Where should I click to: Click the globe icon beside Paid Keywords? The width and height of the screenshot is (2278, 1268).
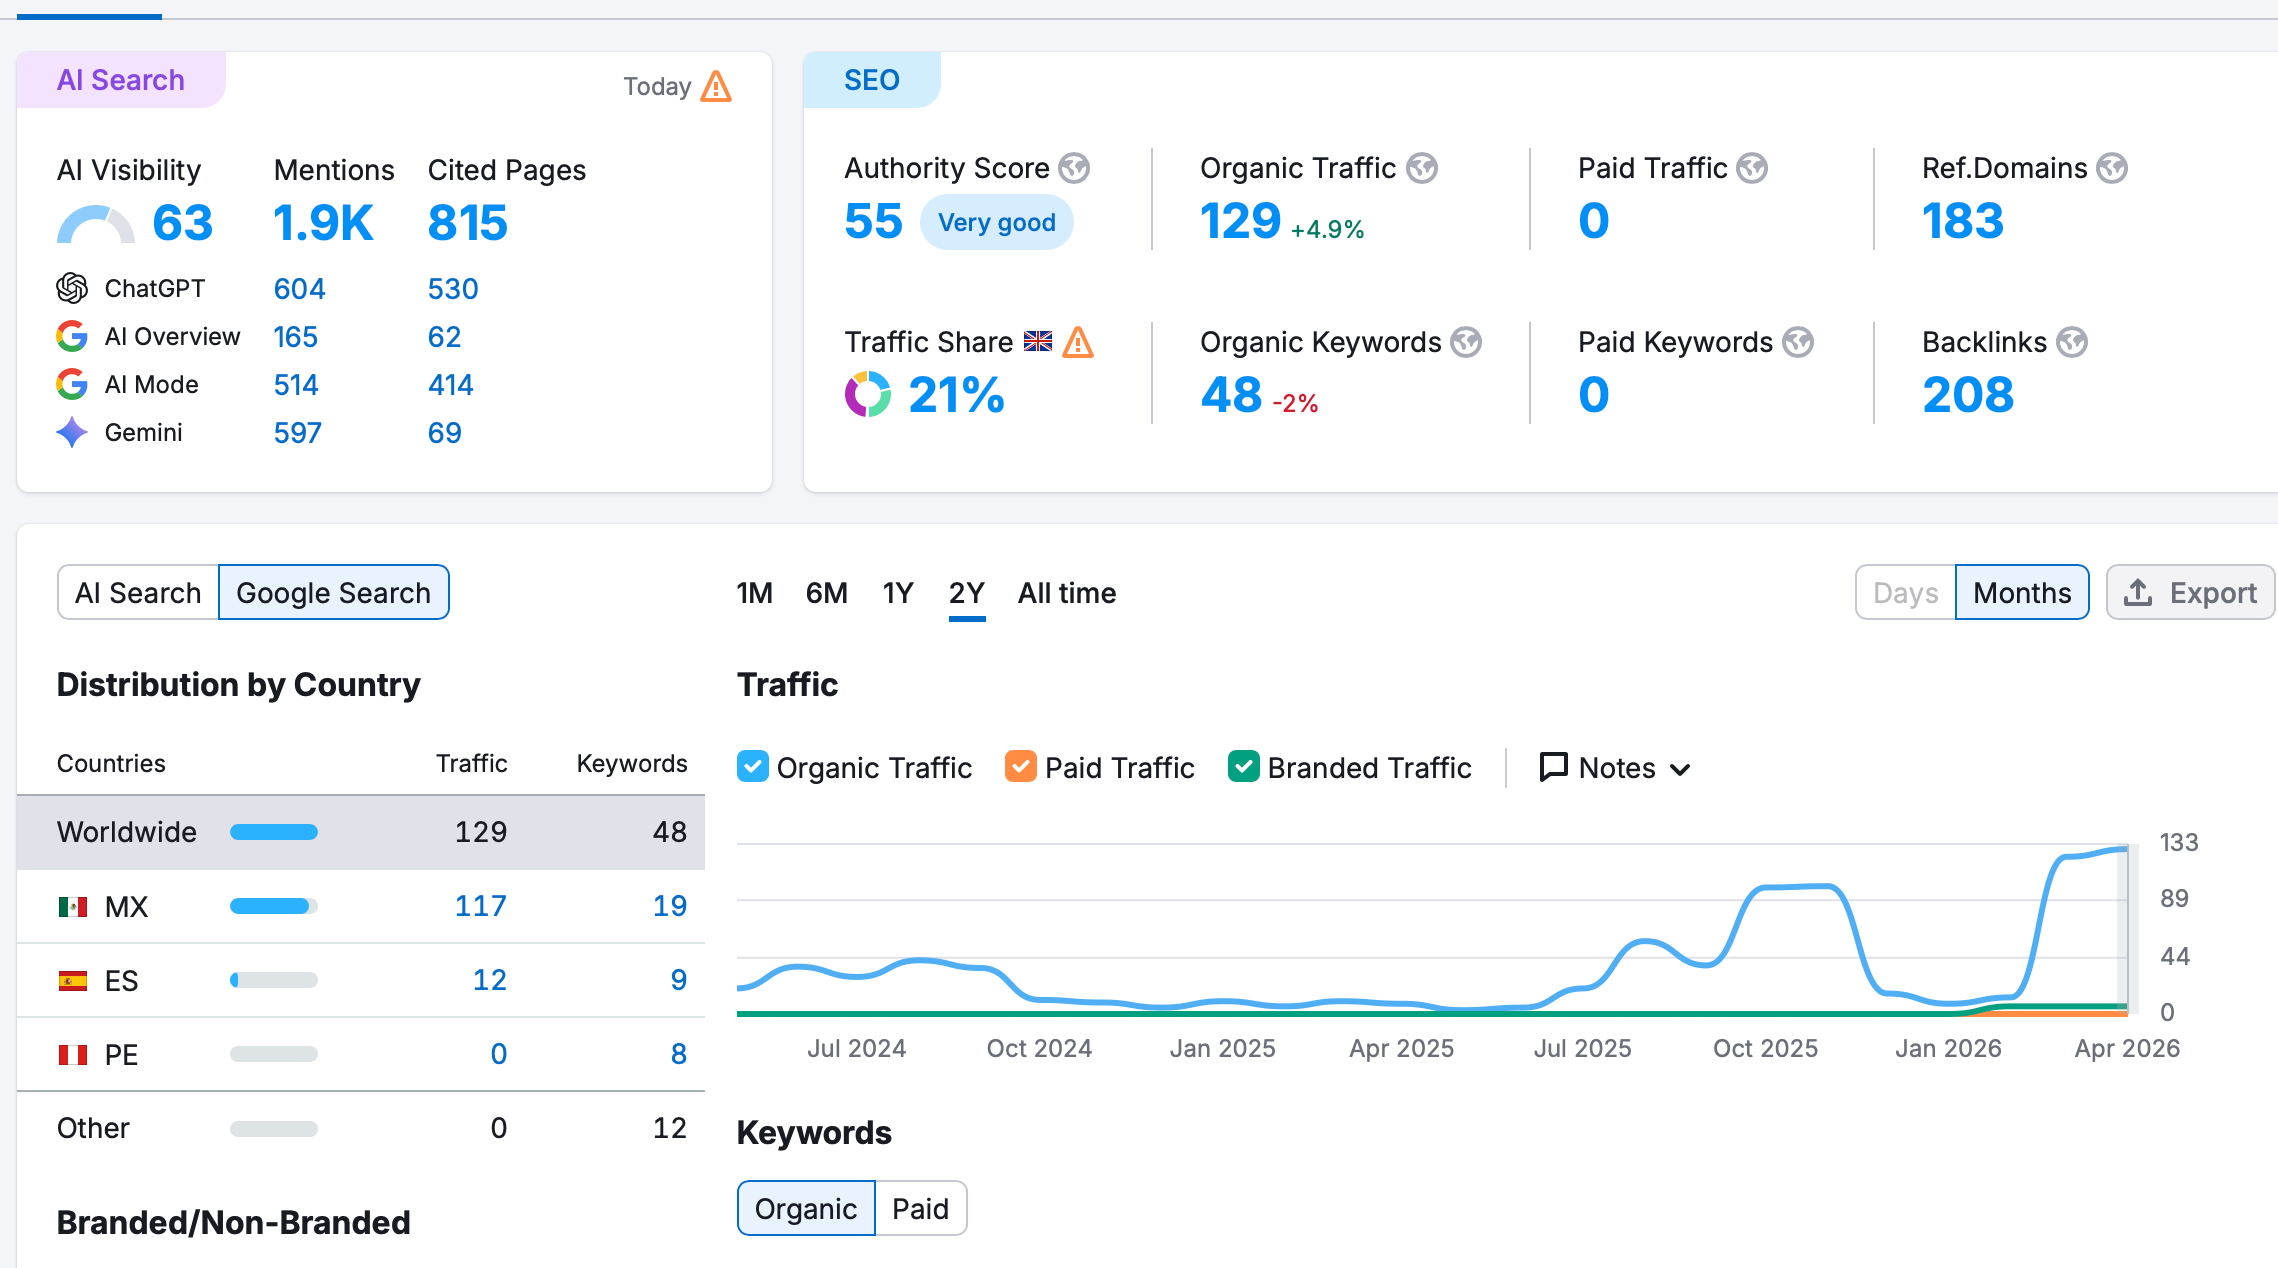[1797, 342]
